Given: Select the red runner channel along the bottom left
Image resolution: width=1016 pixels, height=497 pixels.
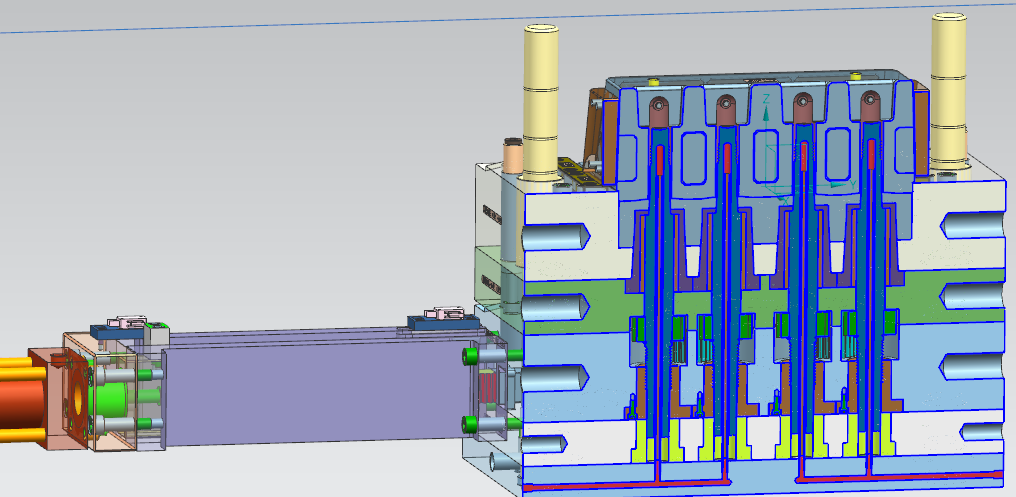Looking at the screenshot, I should [x=627, y=483].
